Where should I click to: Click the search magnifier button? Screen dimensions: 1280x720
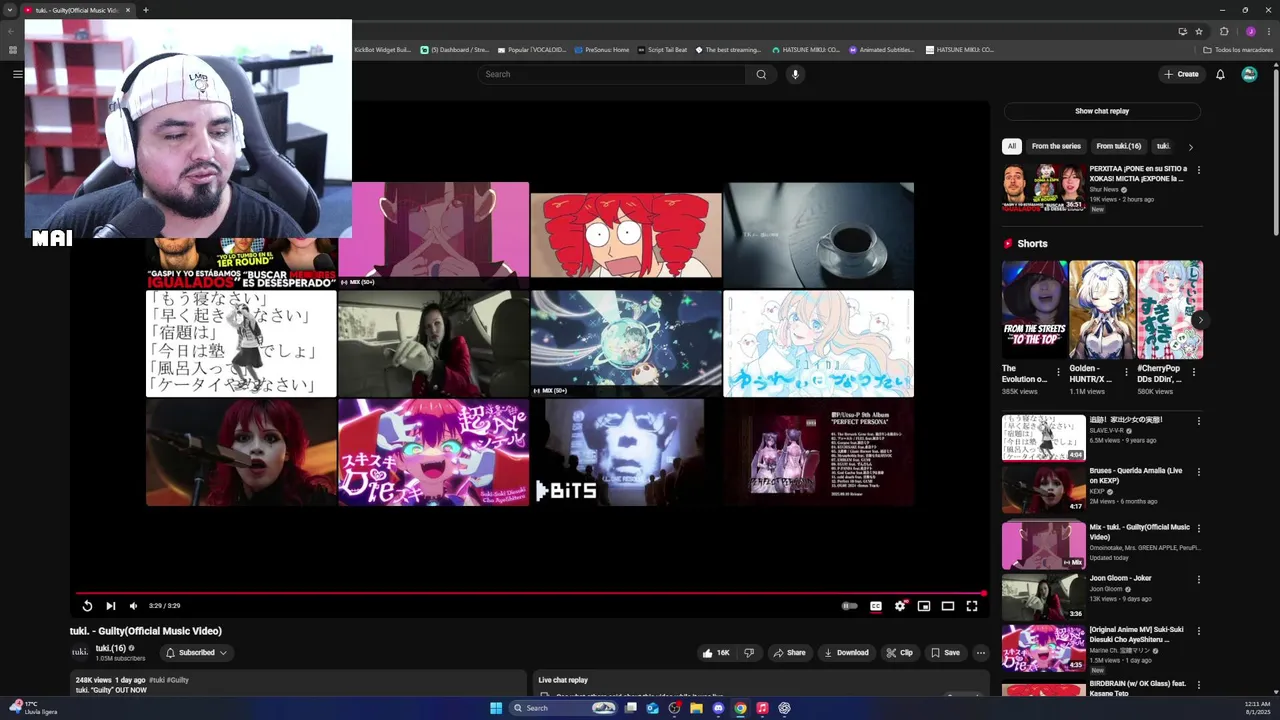click(x=761, y=74)
